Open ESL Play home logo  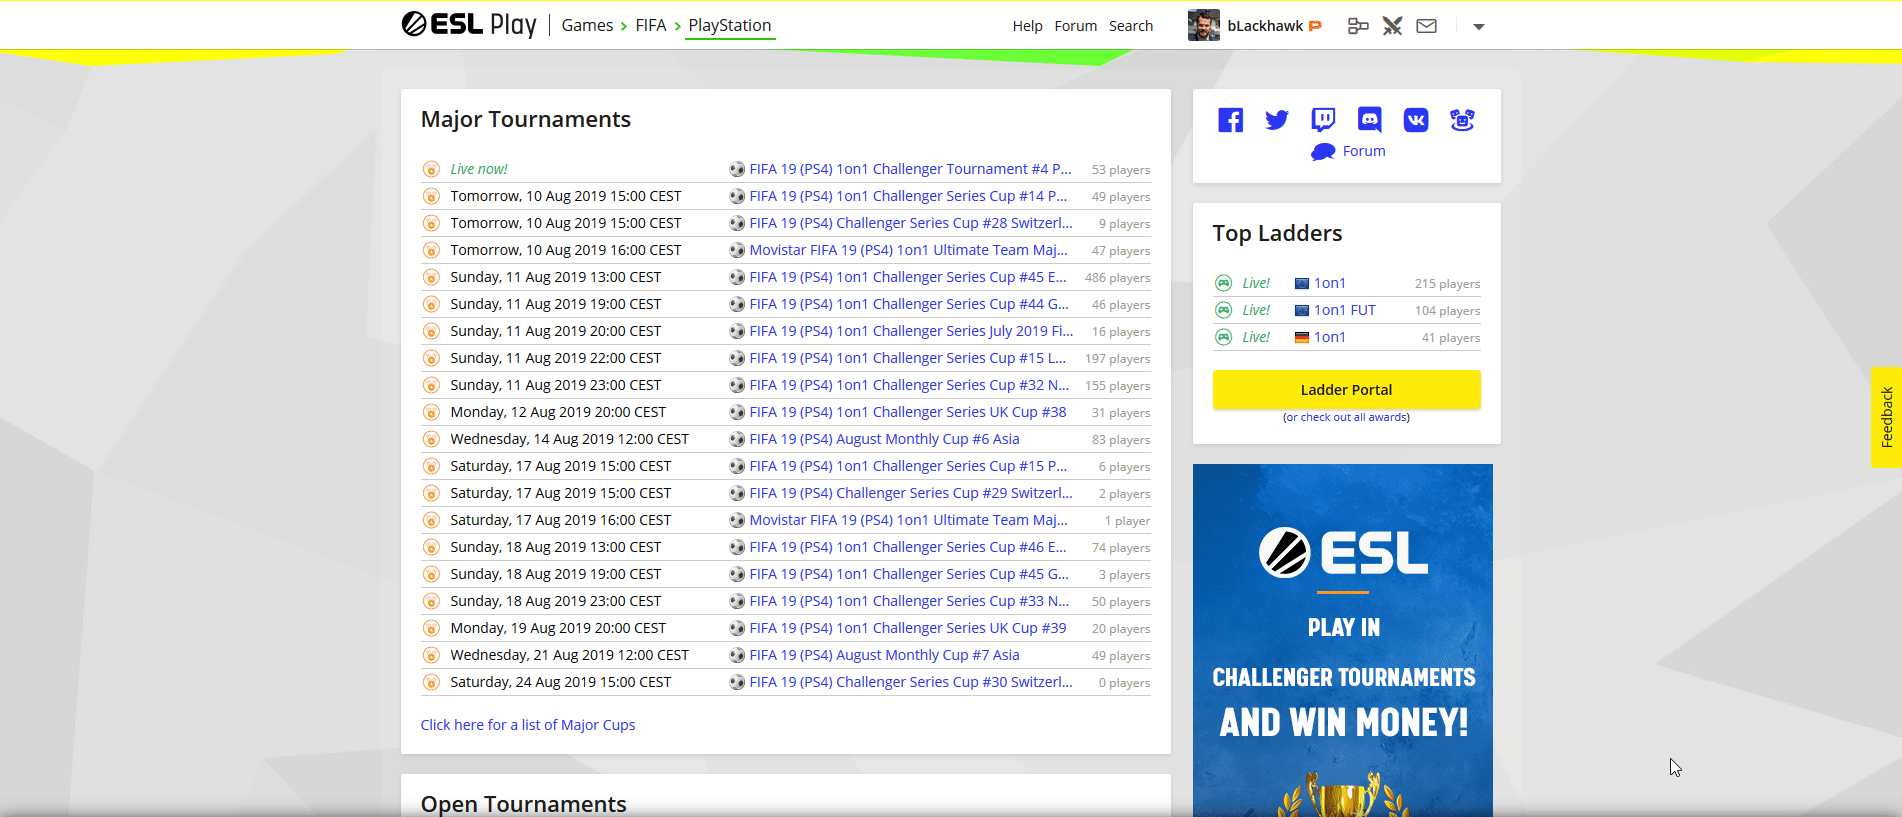pyautogui.click(x=469, y=24)
